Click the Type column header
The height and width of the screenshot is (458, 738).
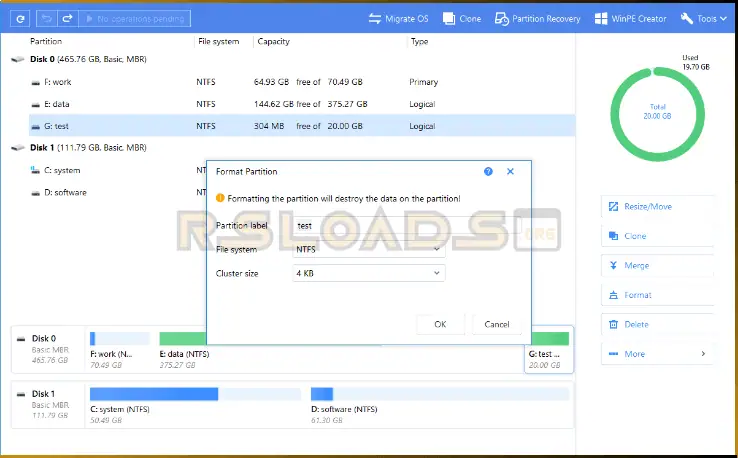419,41
